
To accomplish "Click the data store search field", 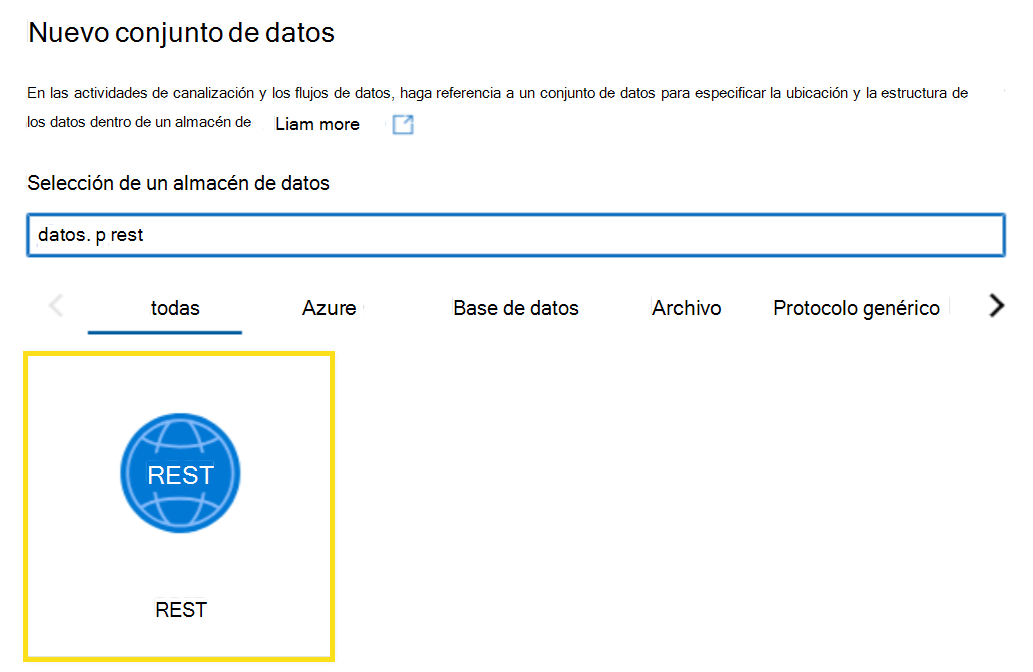I will 516,235.
